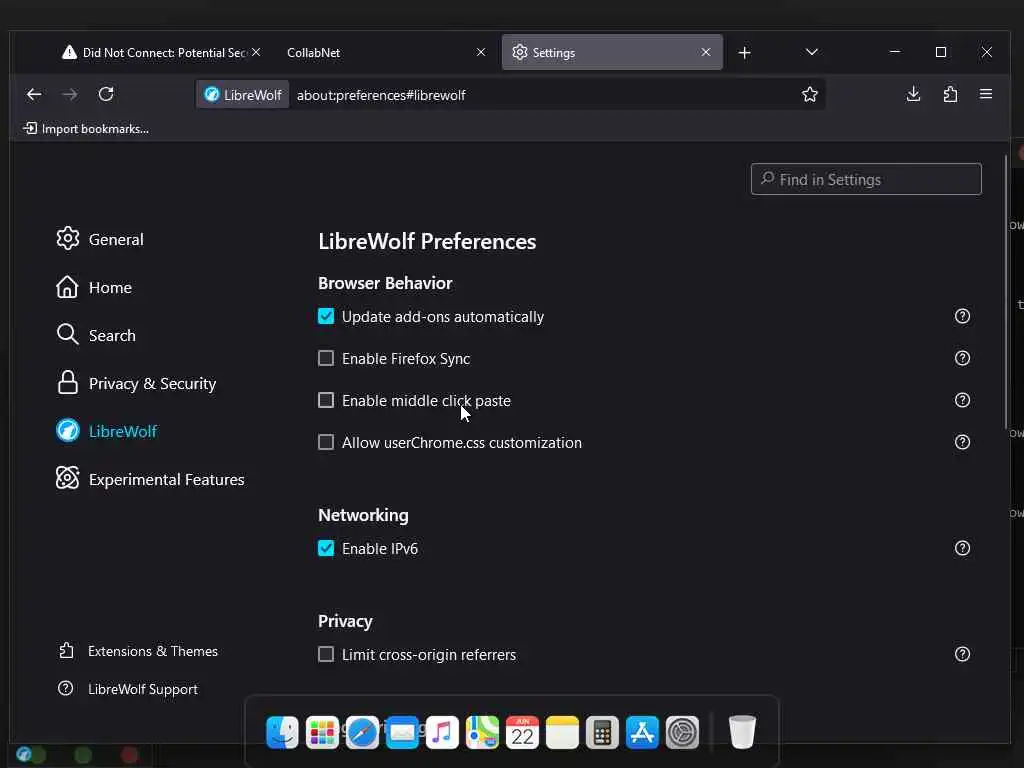Open App Store from the dock
Screen dimensions: 1024x768
pos(642,732)
